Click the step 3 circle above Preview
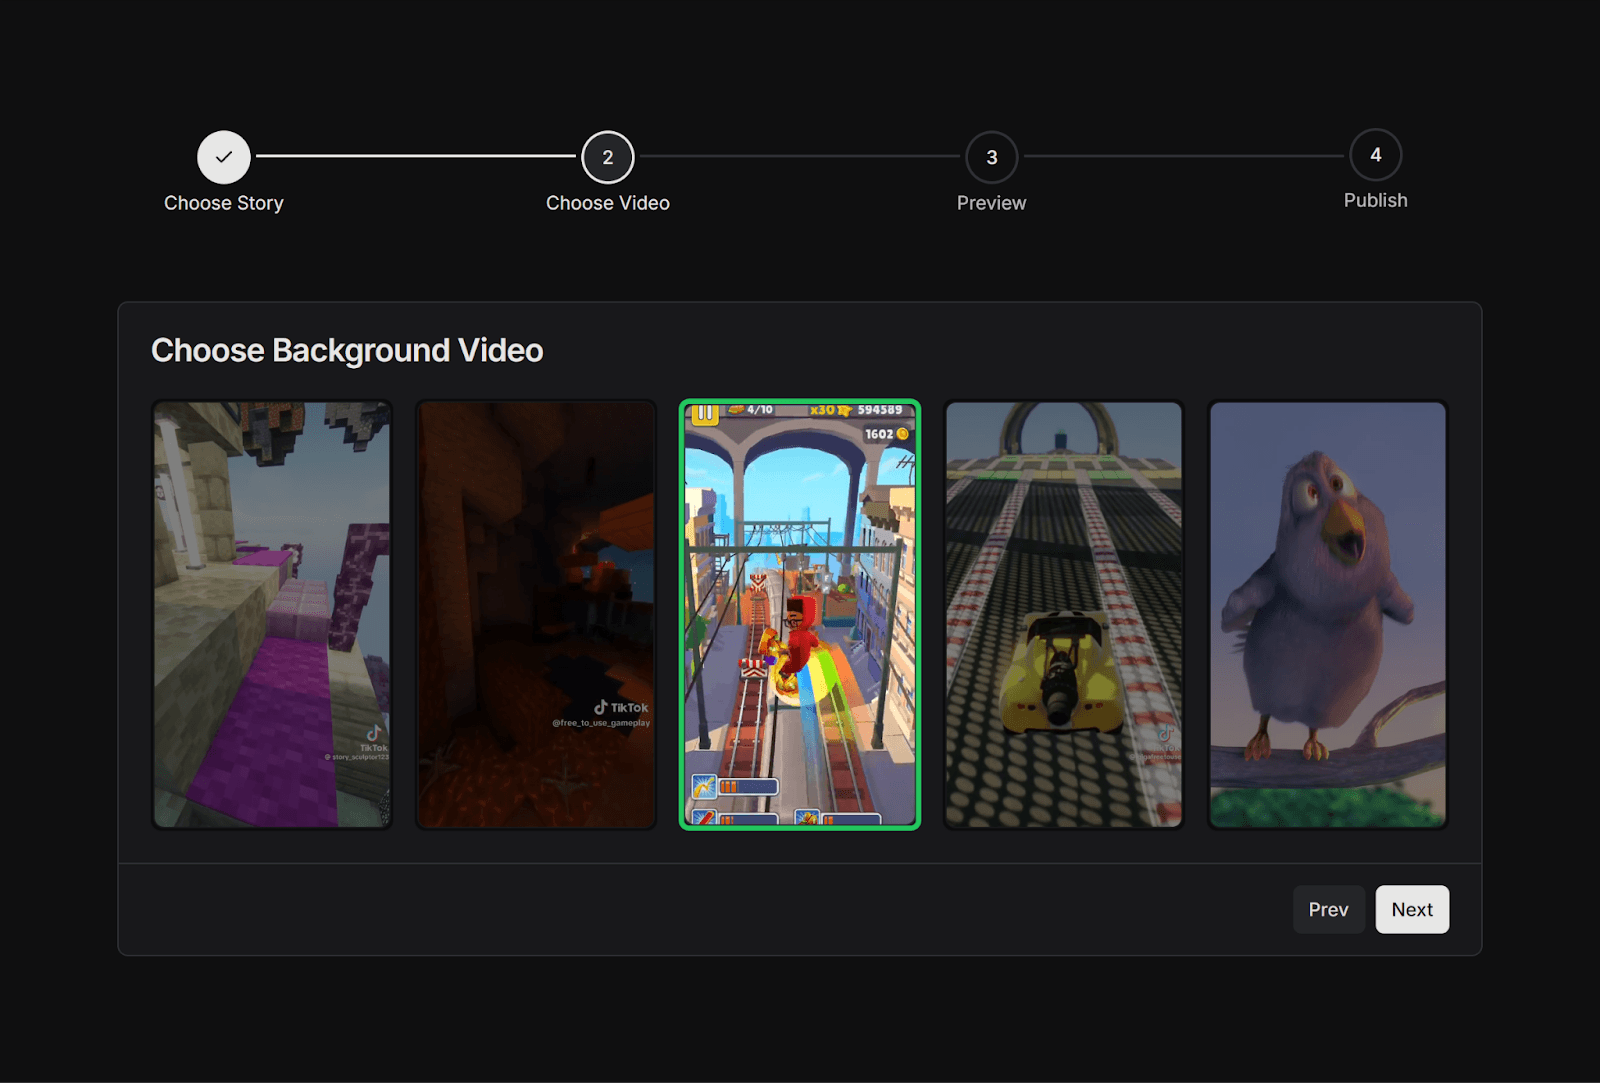Image resolution: width=1600 pixels, height=1083 pixels. click(991, 157)
